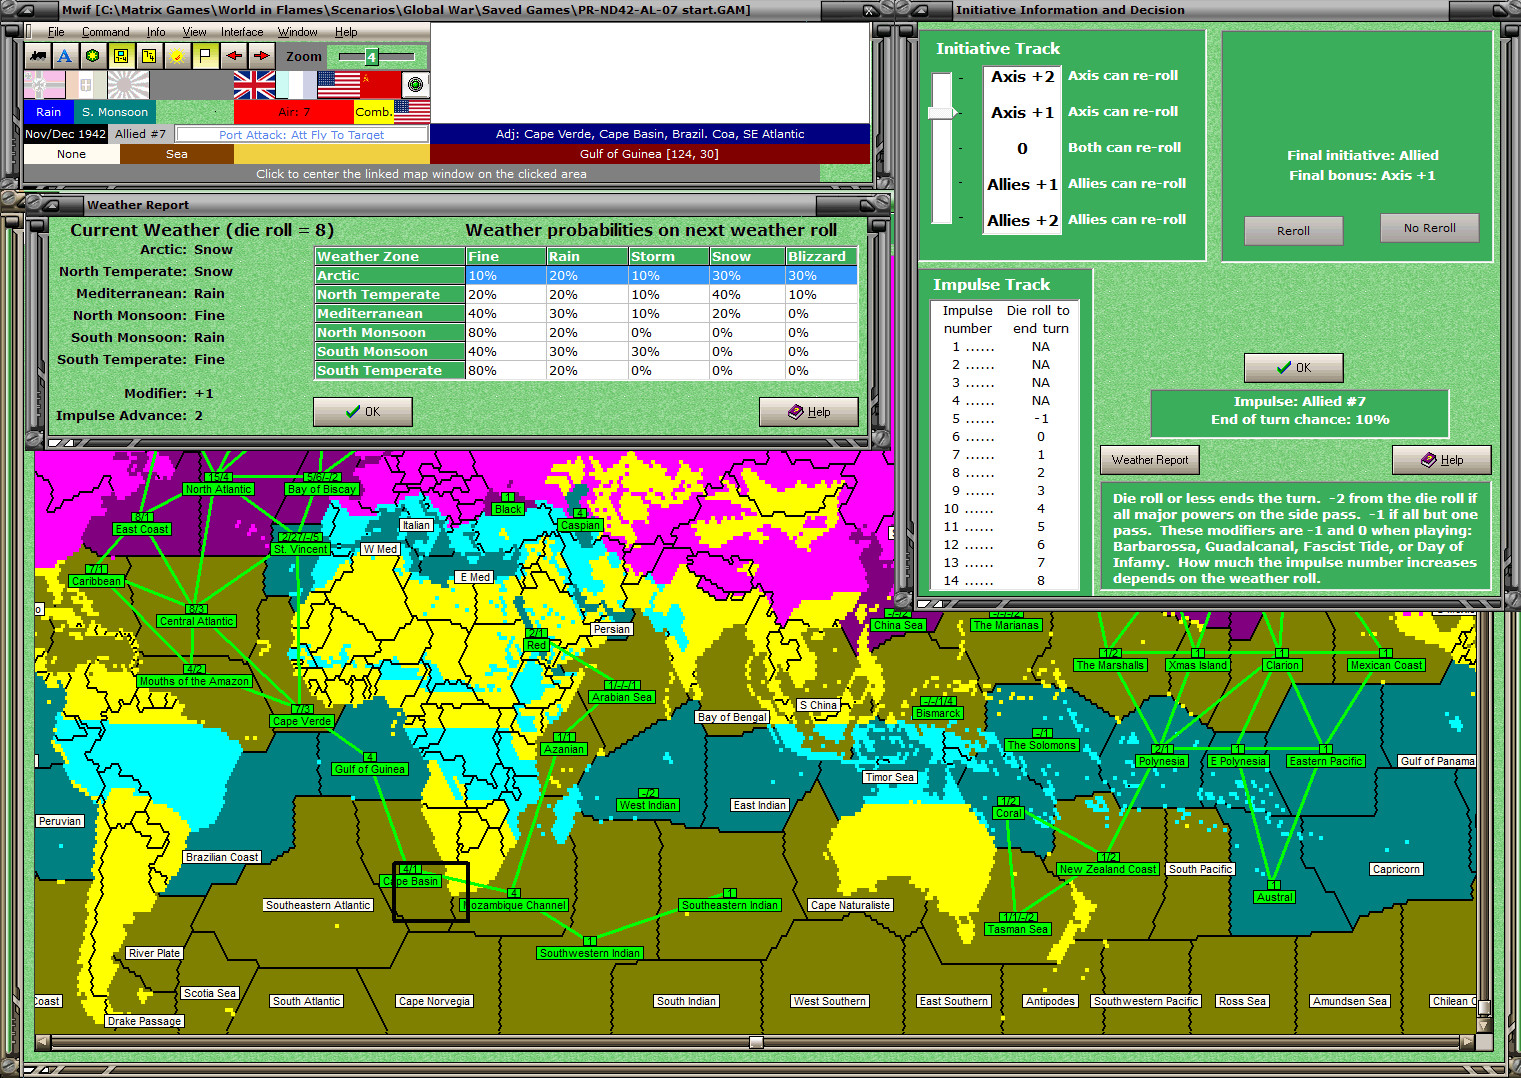Click the 'Cape Verde' sea area label
The width and height of the screenshot is (1521, 1078).
[x=302, y=722]
